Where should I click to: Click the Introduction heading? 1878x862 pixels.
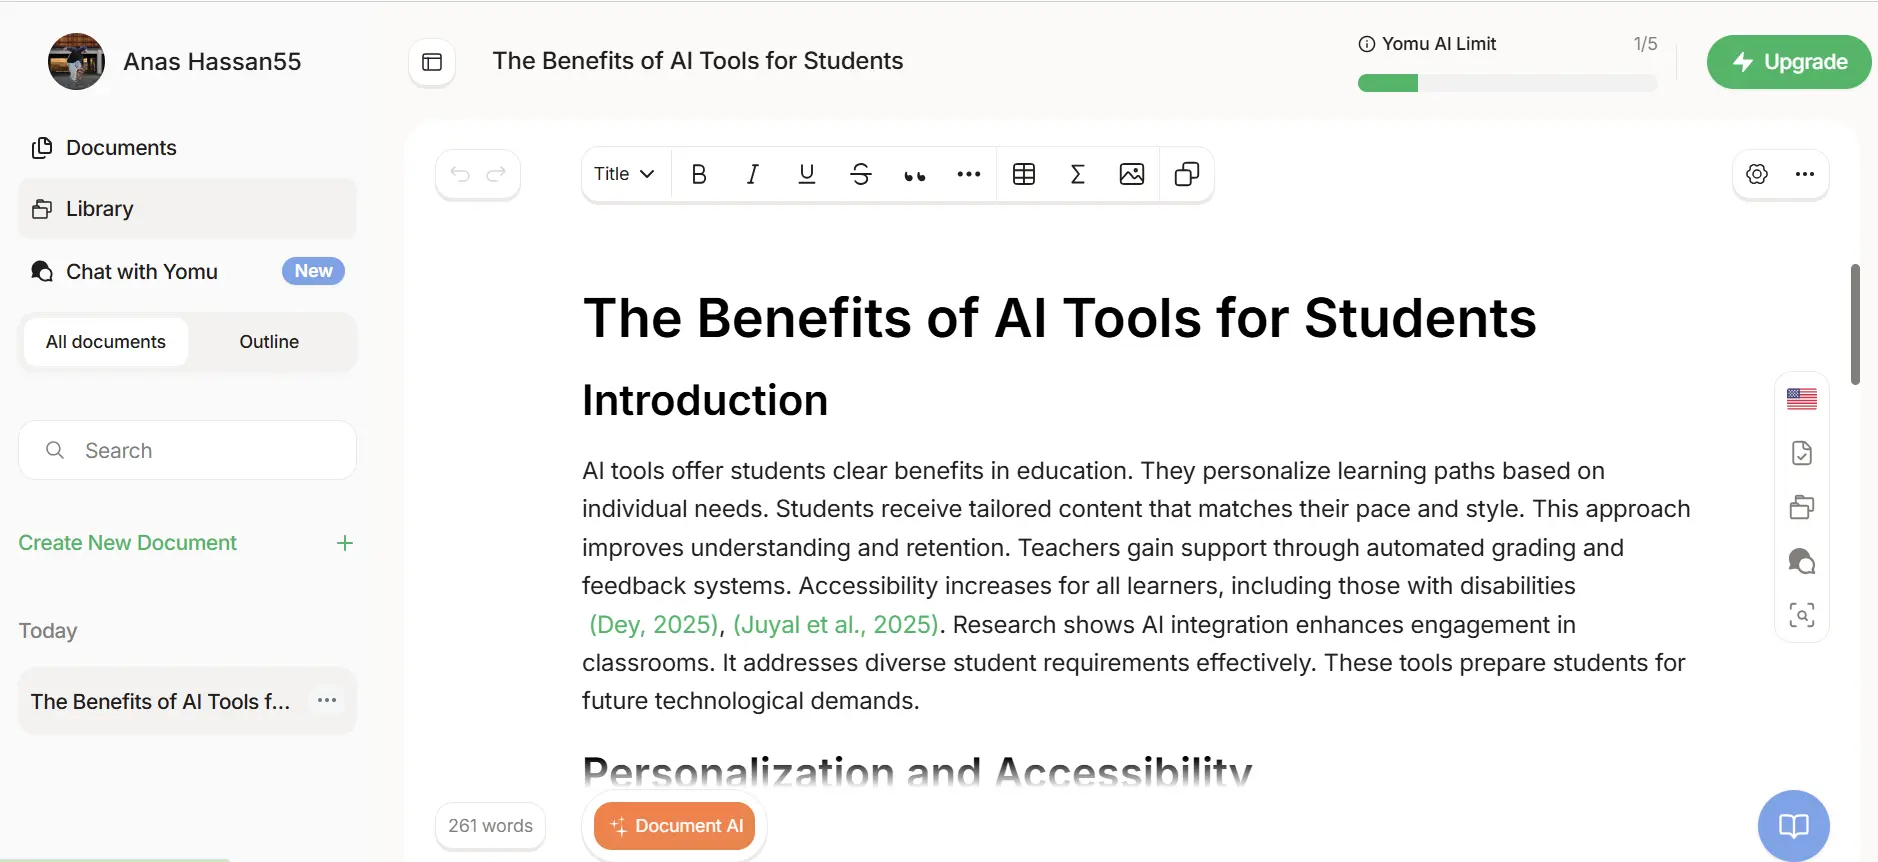(705, 400)
